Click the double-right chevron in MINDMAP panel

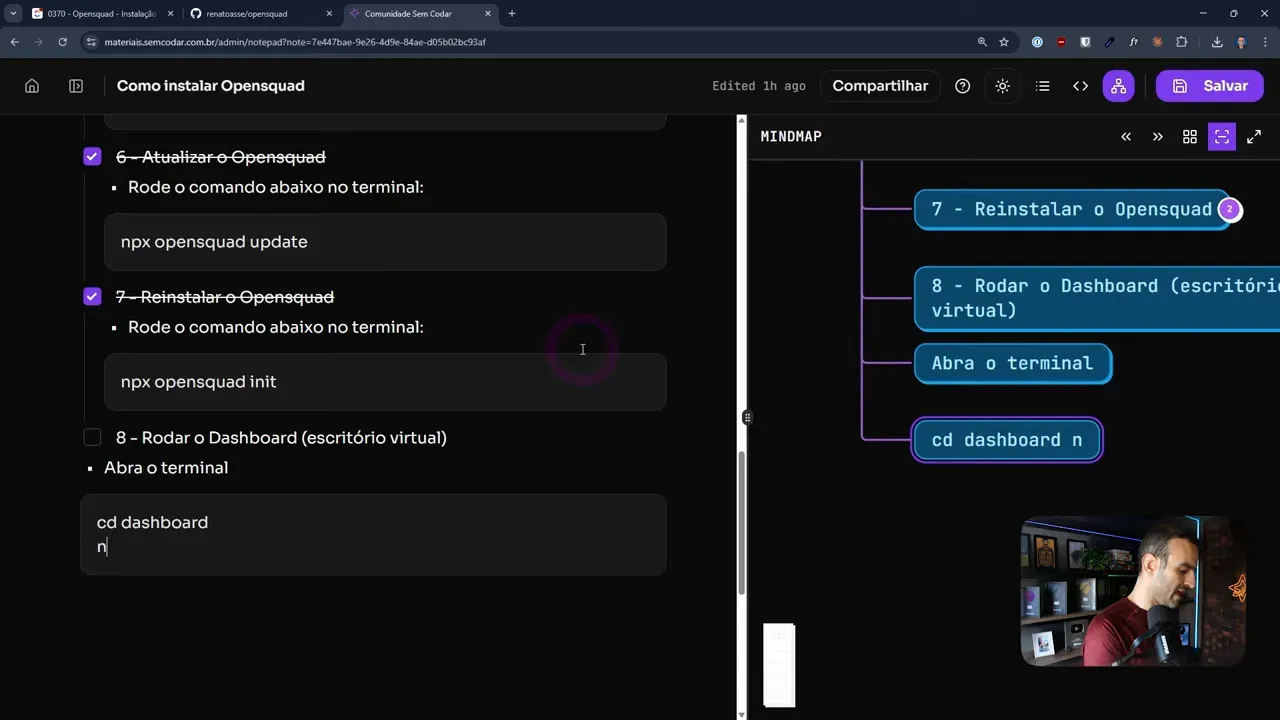tap(1157, 136)
